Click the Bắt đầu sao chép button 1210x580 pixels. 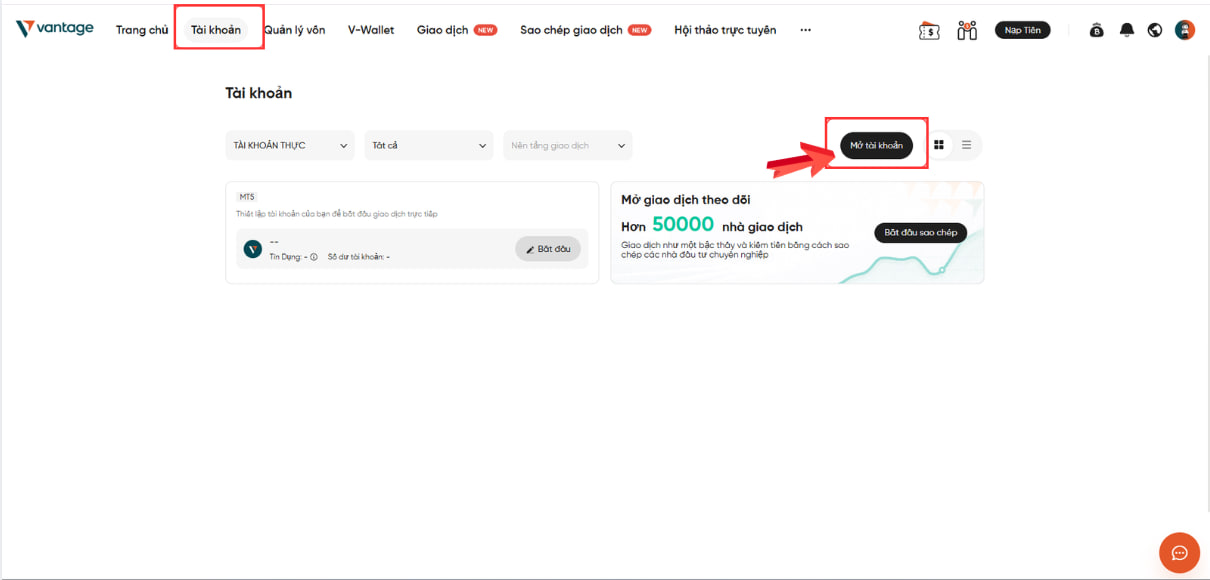click(x=920, y=233)
